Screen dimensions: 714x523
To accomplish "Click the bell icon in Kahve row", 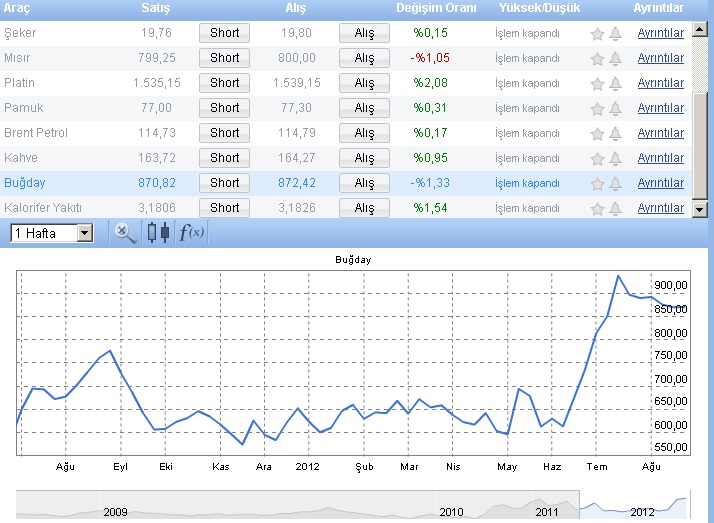I will pyautogui.click(x=615, y=158).
